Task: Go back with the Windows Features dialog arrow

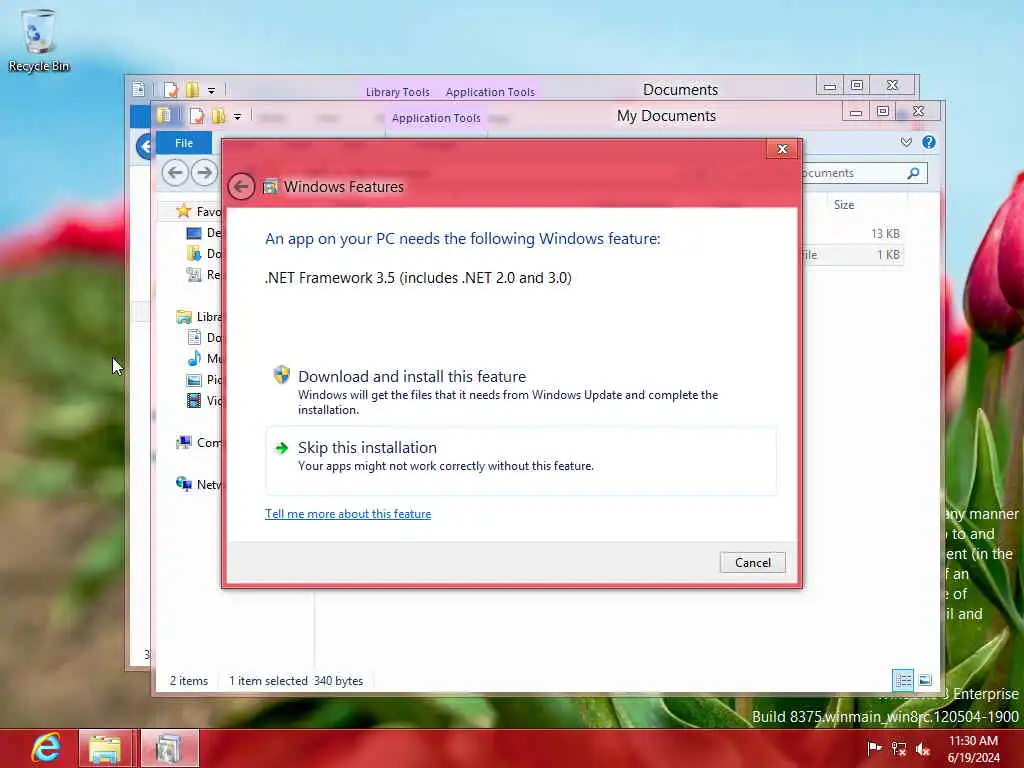Action: 241,187
